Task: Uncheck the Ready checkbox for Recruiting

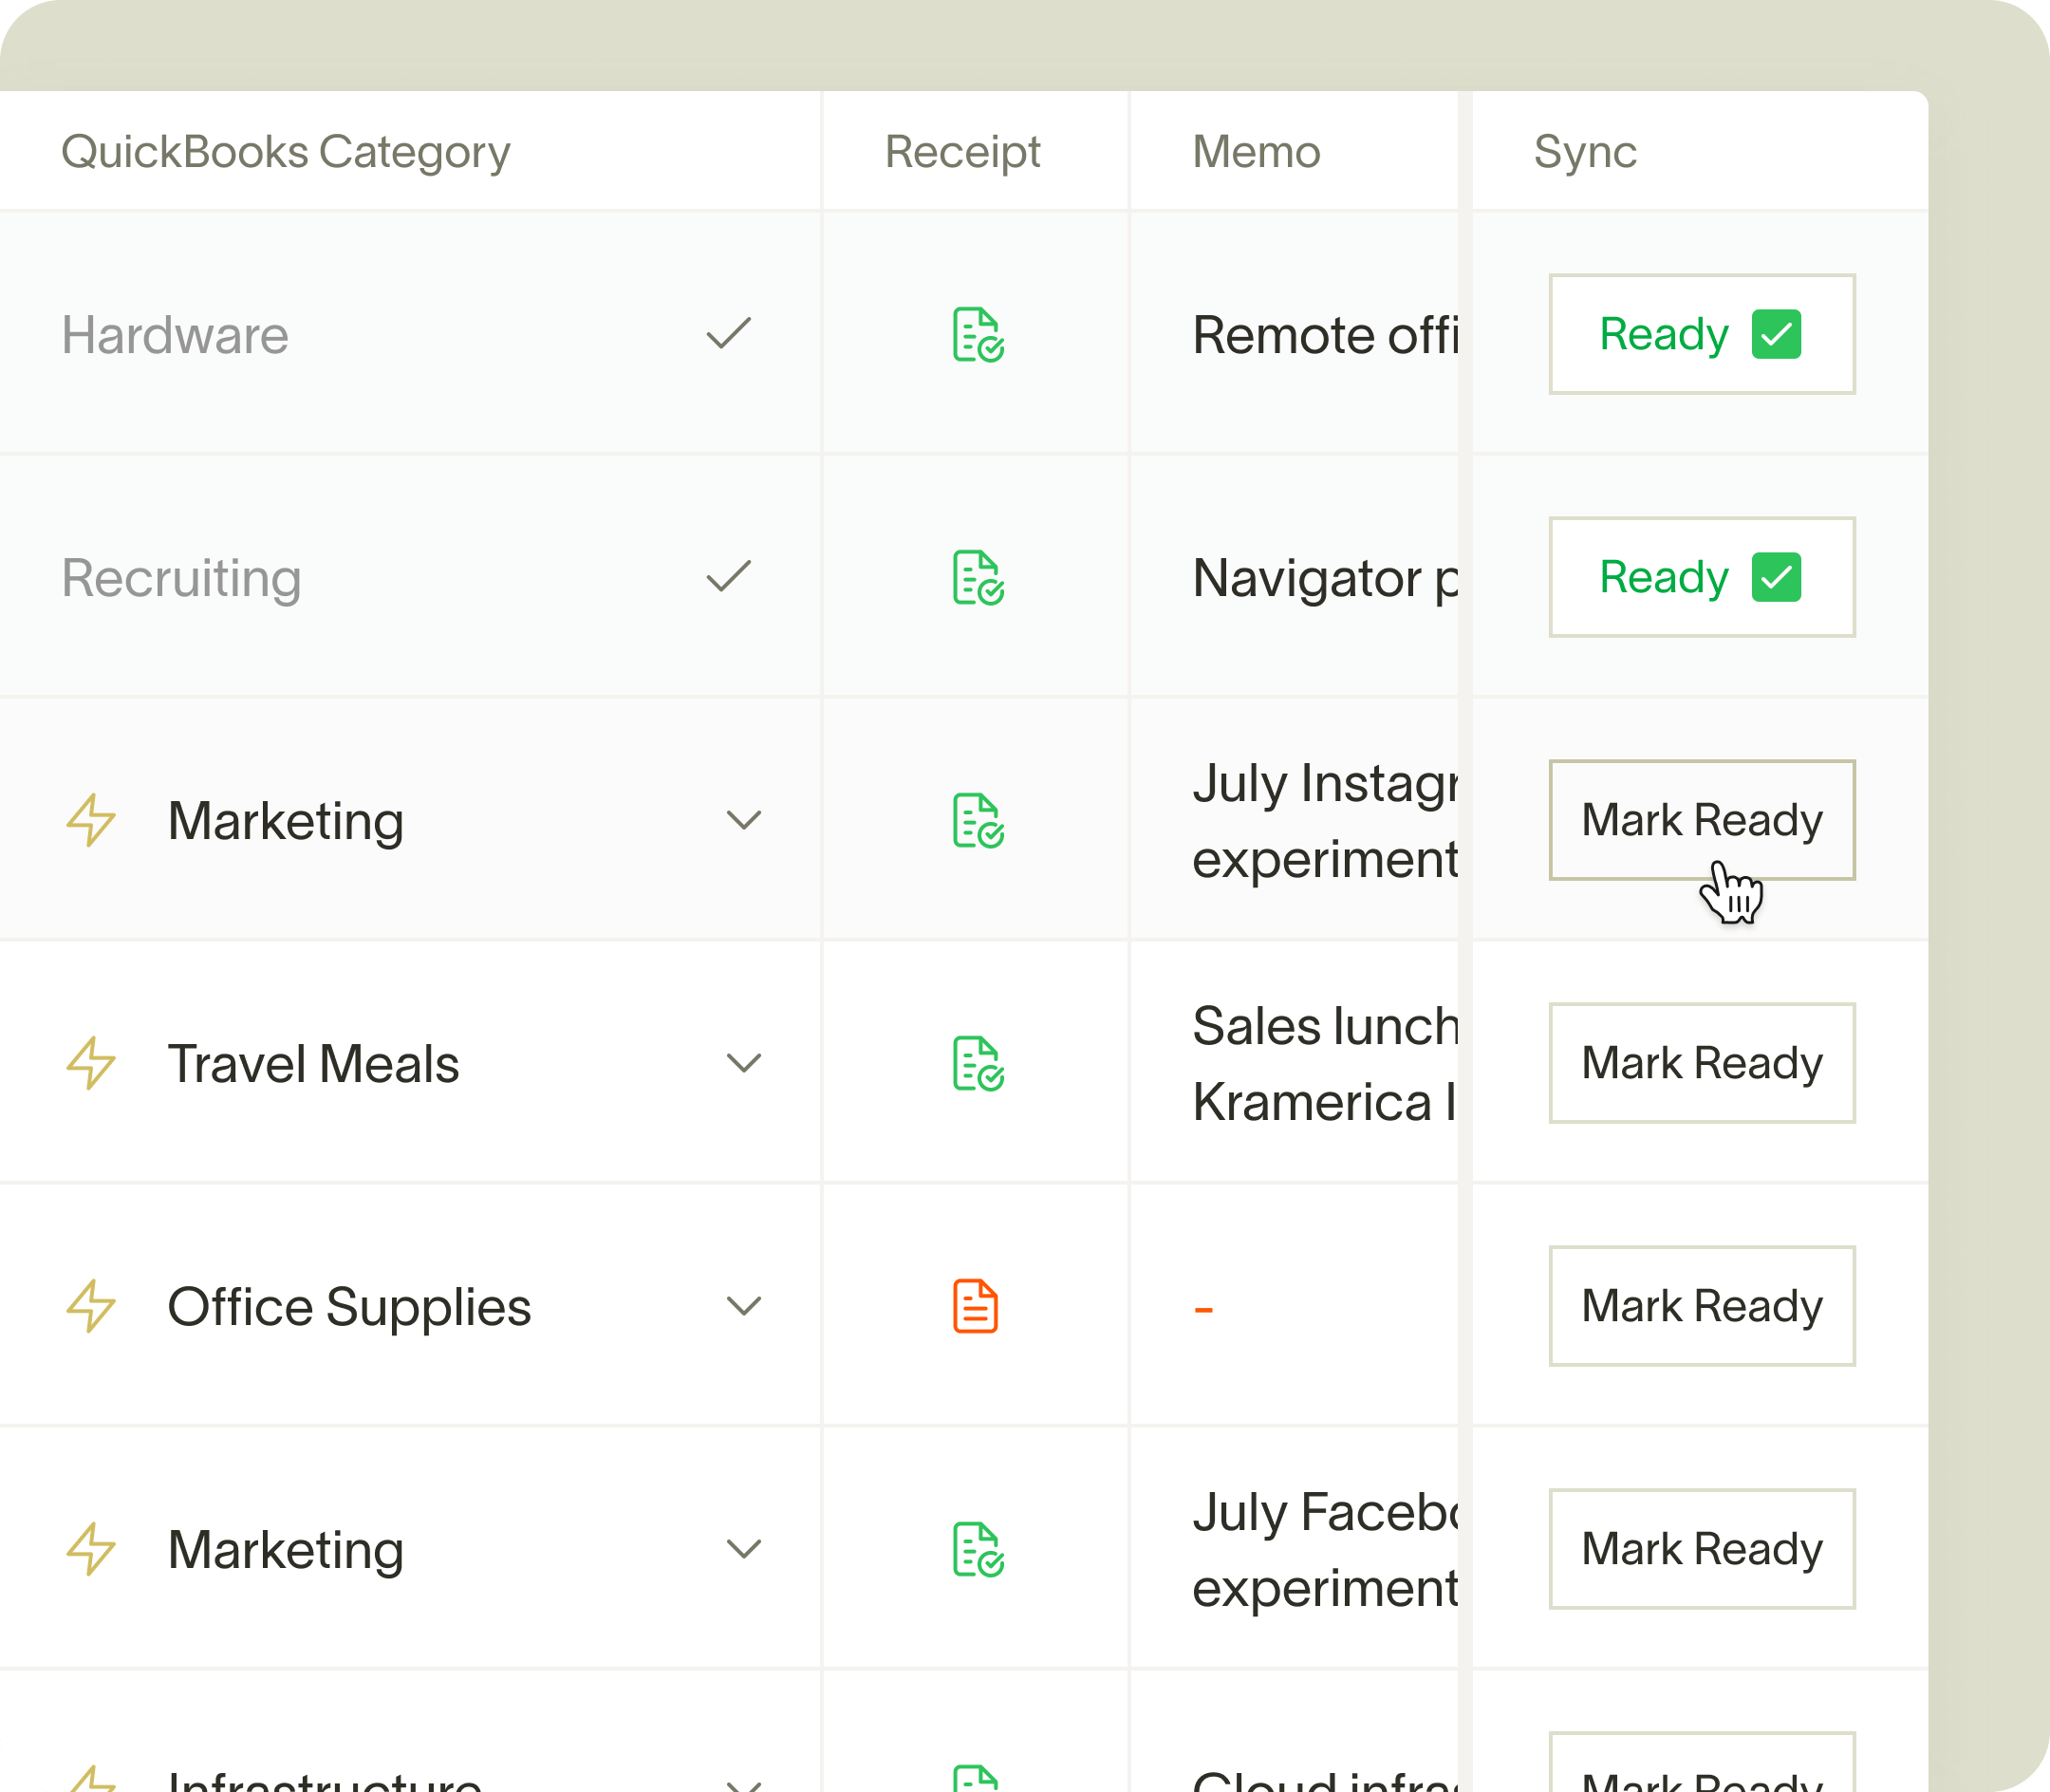Action: 1776,577
